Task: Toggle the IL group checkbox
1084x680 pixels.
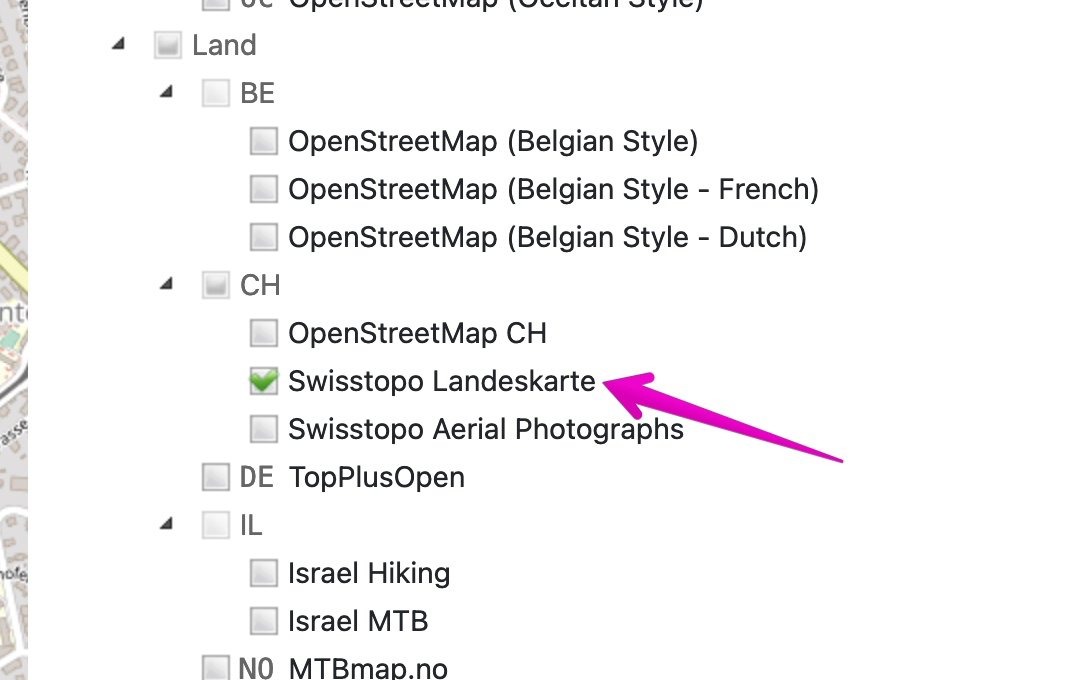Action: (x=215, y=525)
